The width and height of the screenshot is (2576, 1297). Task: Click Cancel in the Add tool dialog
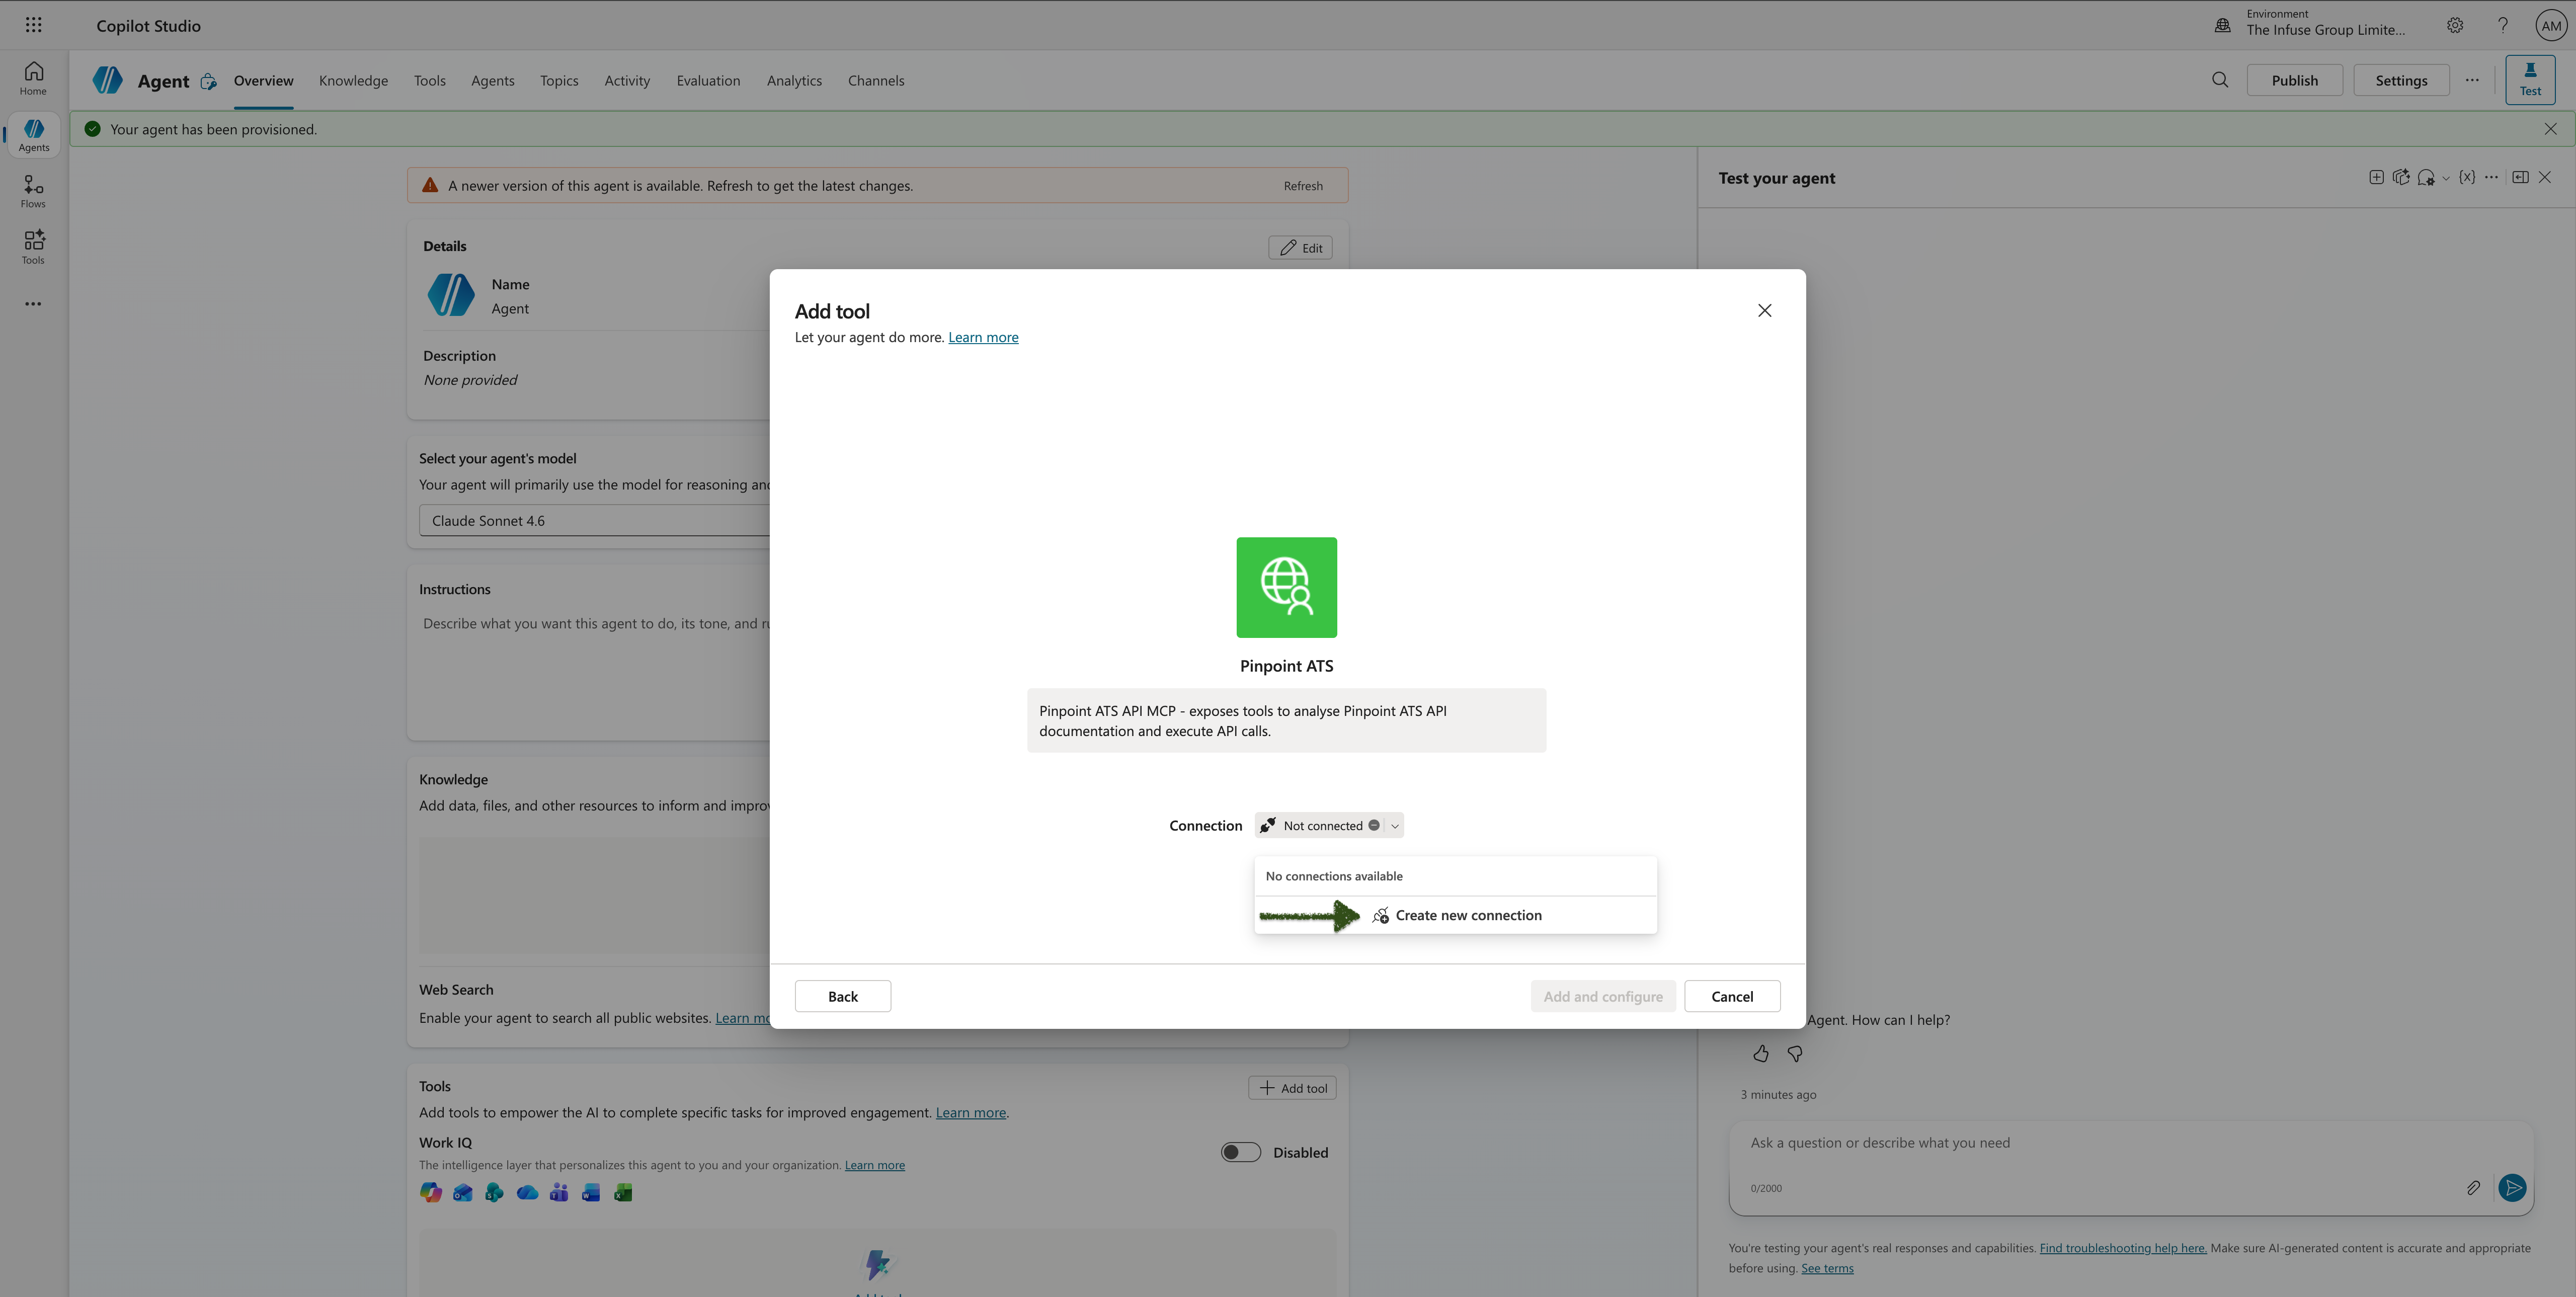1732,997
